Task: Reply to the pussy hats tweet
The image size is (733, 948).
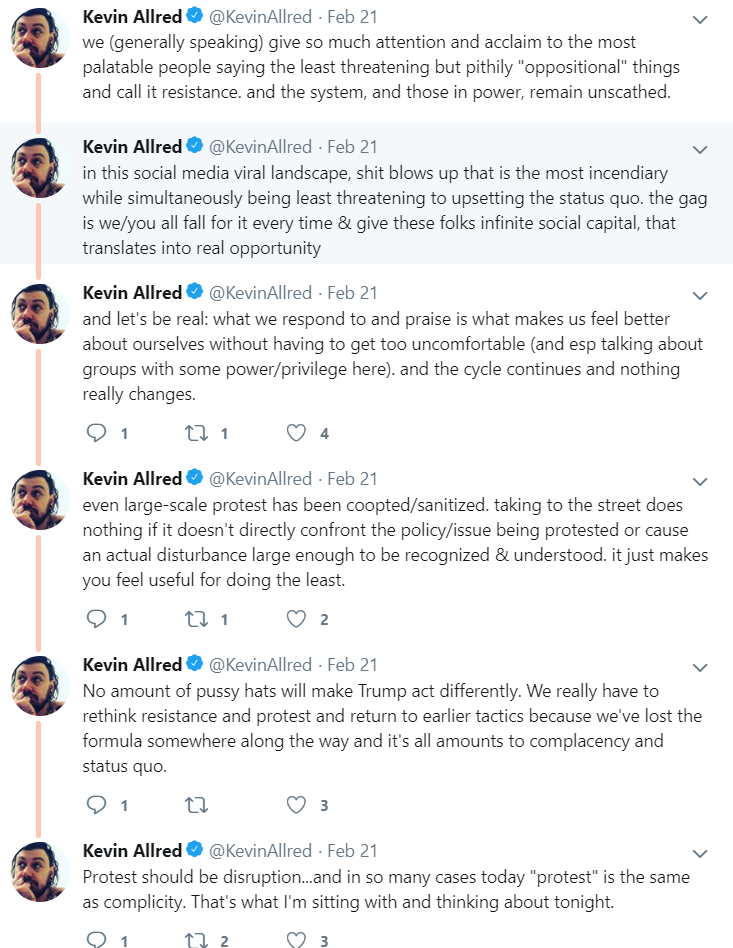Action: click(97, 805)
